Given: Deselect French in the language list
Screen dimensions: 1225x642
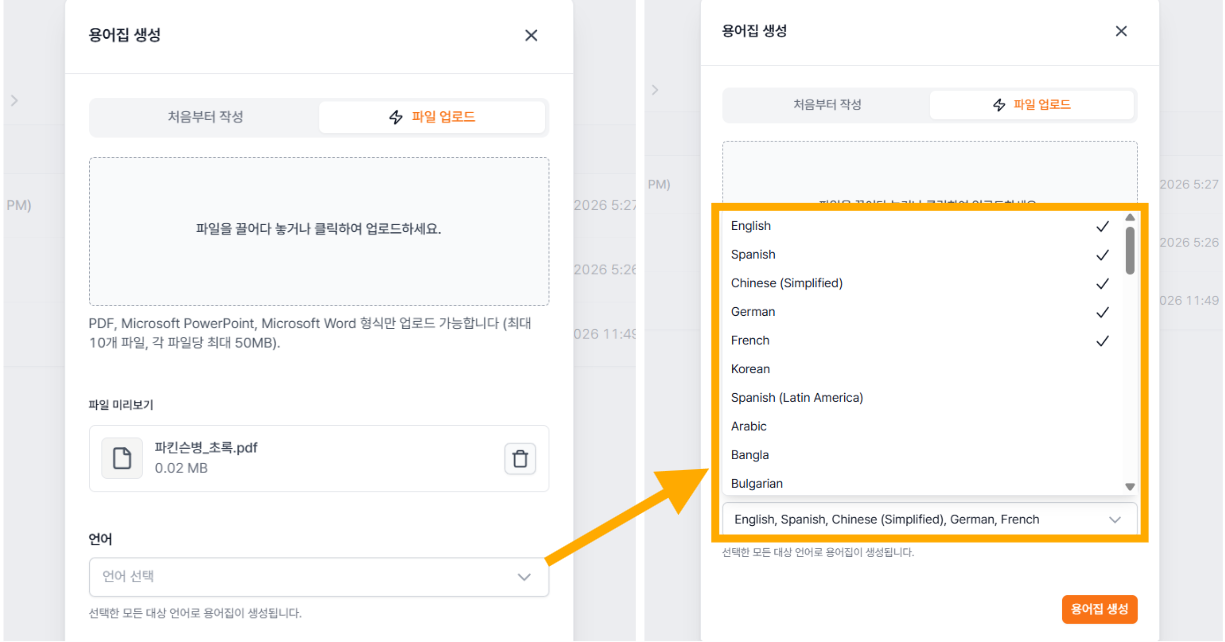Looking at the screenshot, I should pos(921,341).
